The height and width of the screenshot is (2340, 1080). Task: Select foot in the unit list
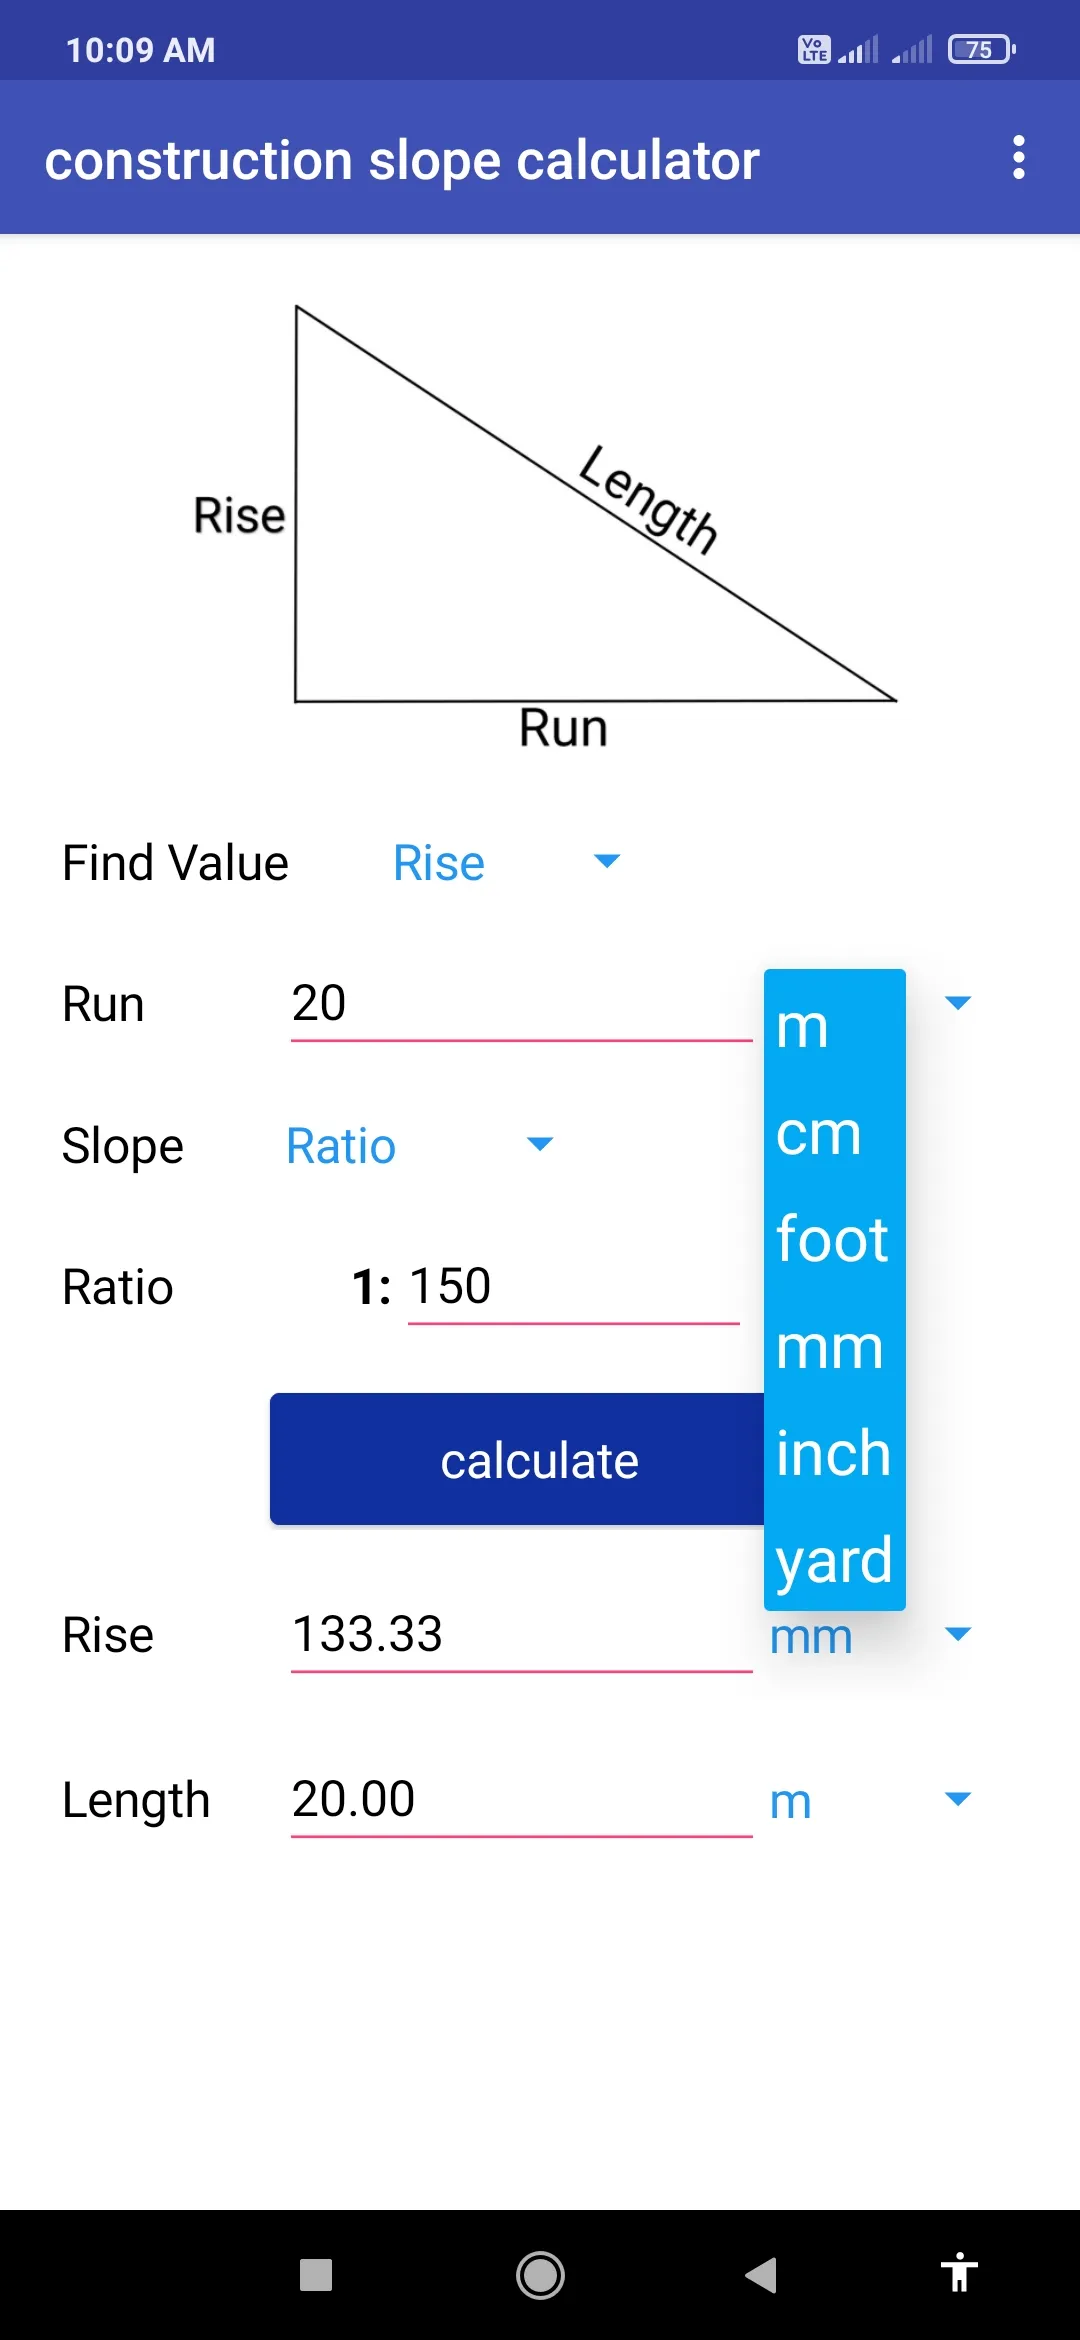pyautogui.click(x=835, y=1239)
